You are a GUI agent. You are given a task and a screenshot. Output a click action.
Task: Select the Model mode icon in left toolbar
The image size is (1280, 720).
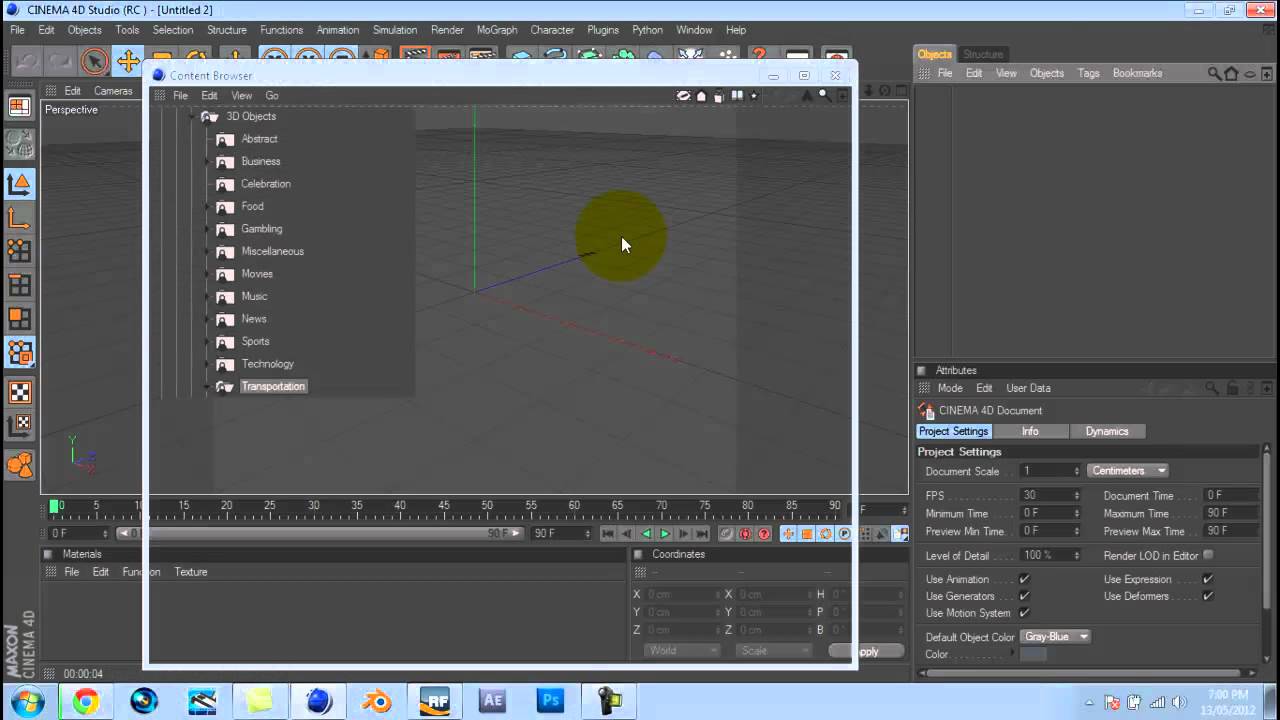click(x=19, y=184)
